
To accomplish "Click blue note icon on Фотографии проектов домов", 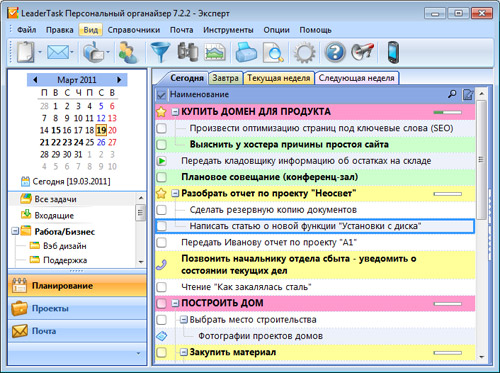I will pyautogui.click(x=162, y=336).
